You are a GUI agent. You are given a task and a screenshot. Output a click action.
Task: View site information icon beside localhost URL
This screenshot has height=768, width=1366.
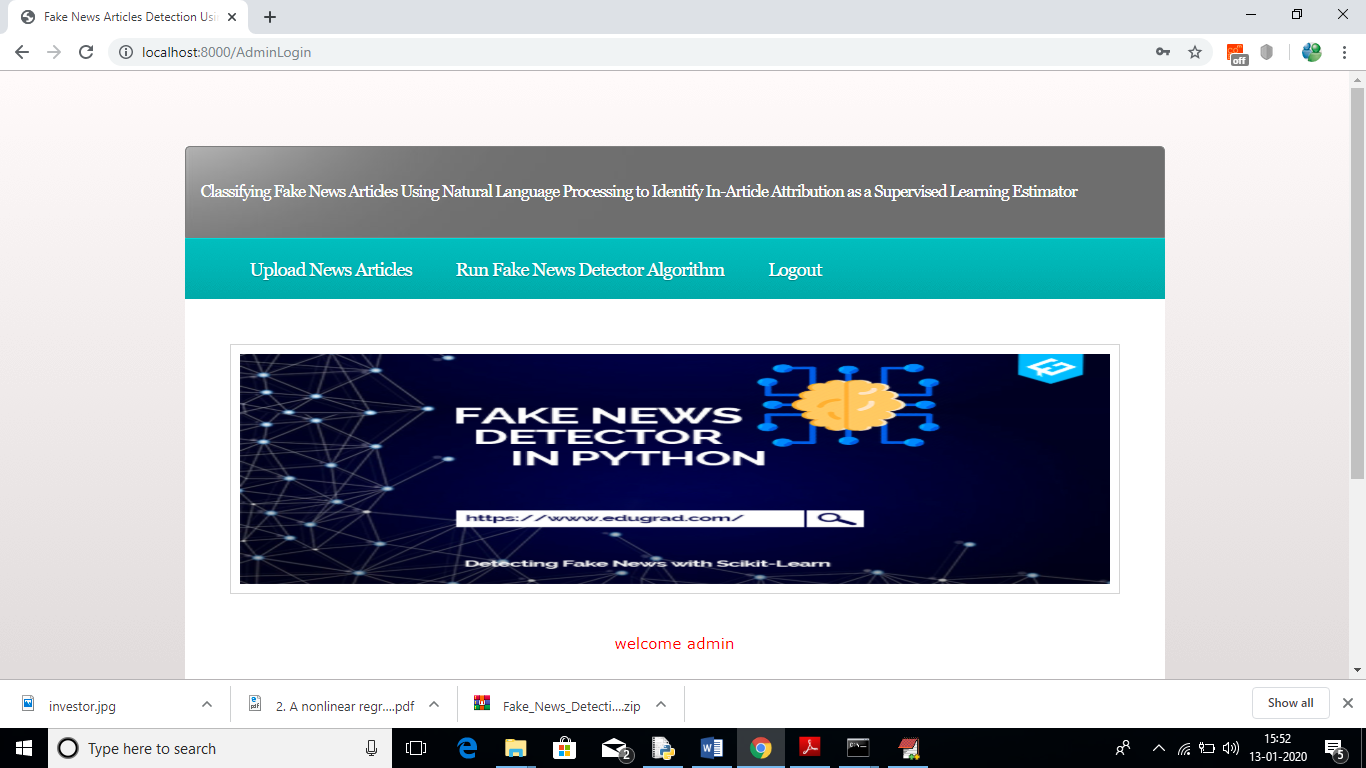coord(126,52)
